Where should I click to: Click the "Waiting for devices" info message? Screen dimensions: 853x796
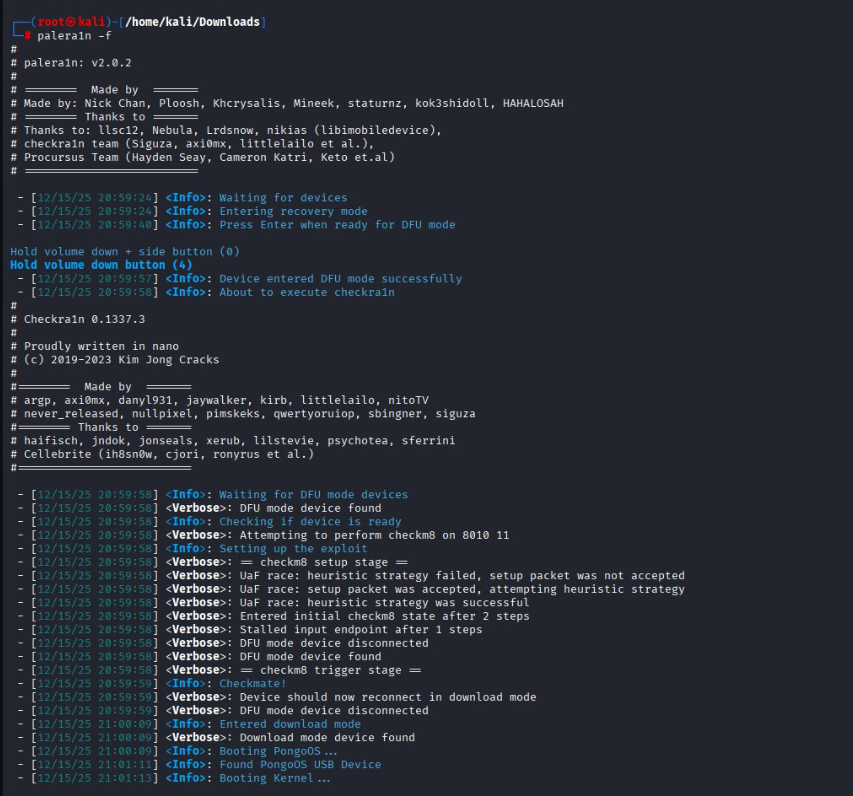coord(283,198)
